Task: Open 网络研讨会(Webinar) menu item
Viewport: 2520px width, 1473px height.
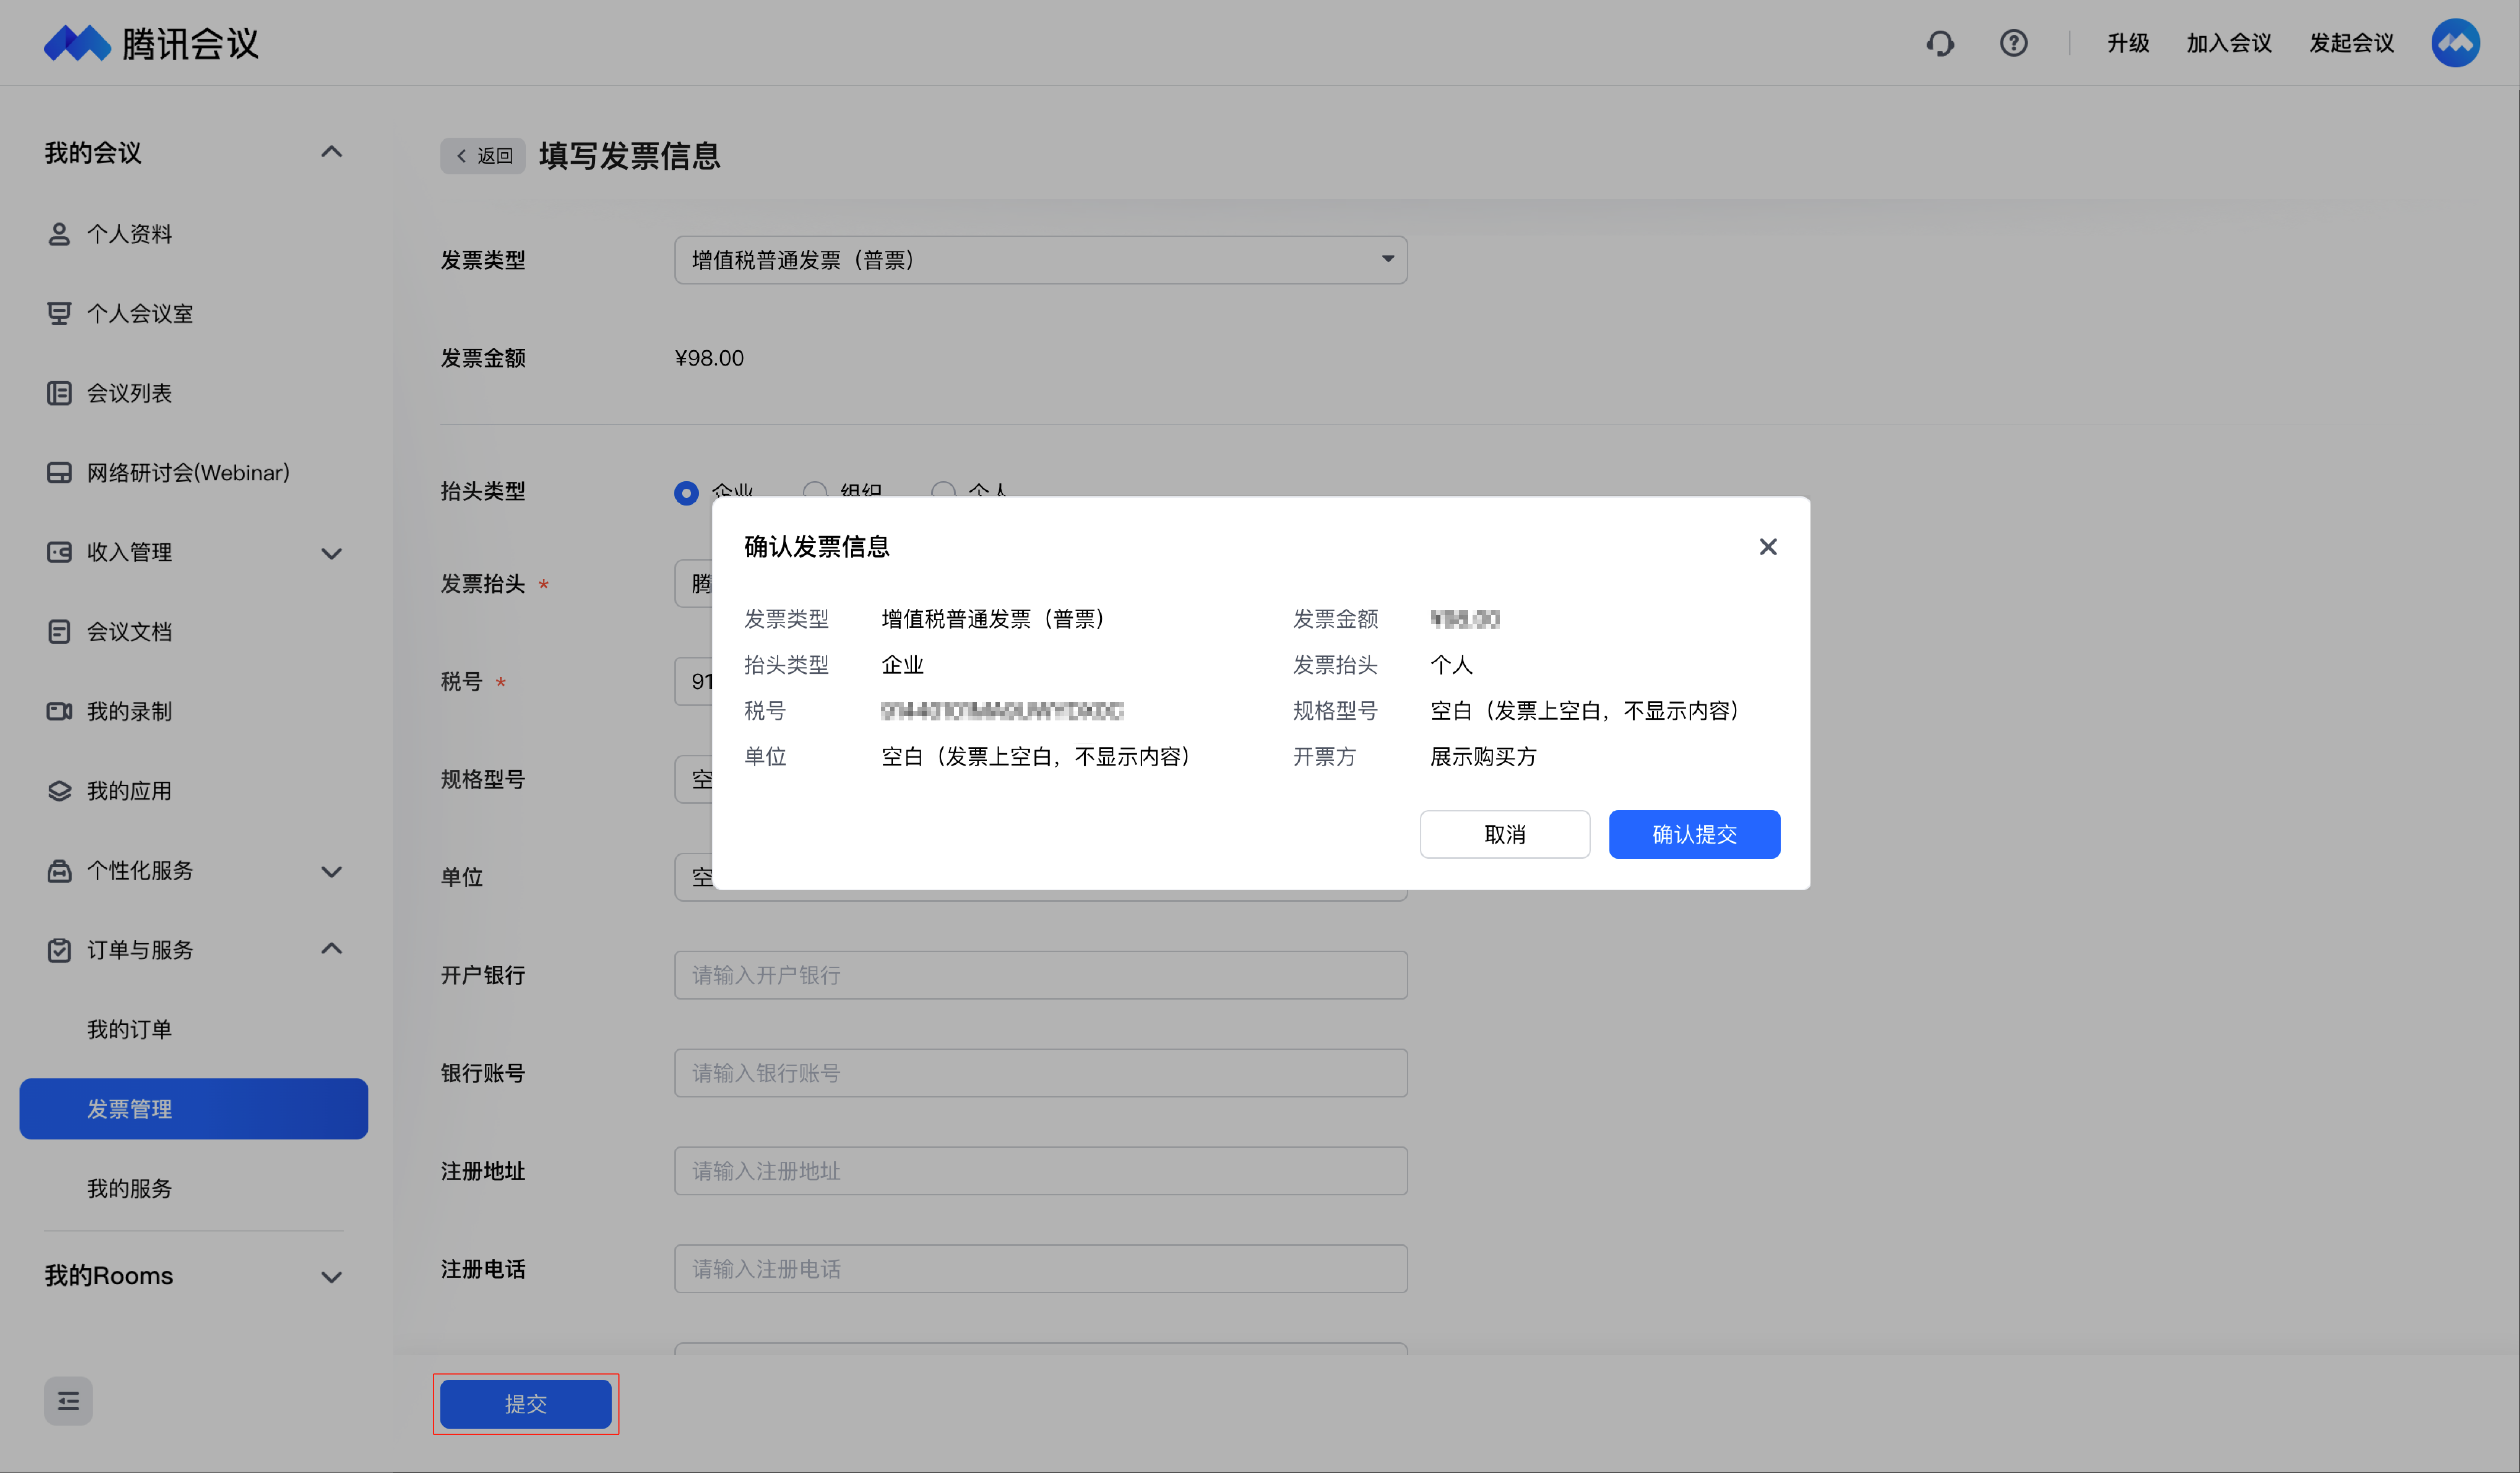Action: pos(188,473)
